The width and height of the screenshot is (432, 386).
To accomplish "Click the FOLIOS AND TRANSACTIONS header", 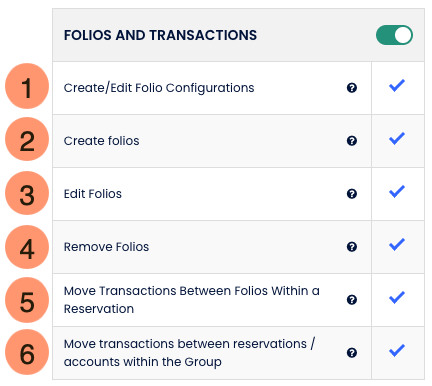I will pyautogui.click(x=160, y=35).
